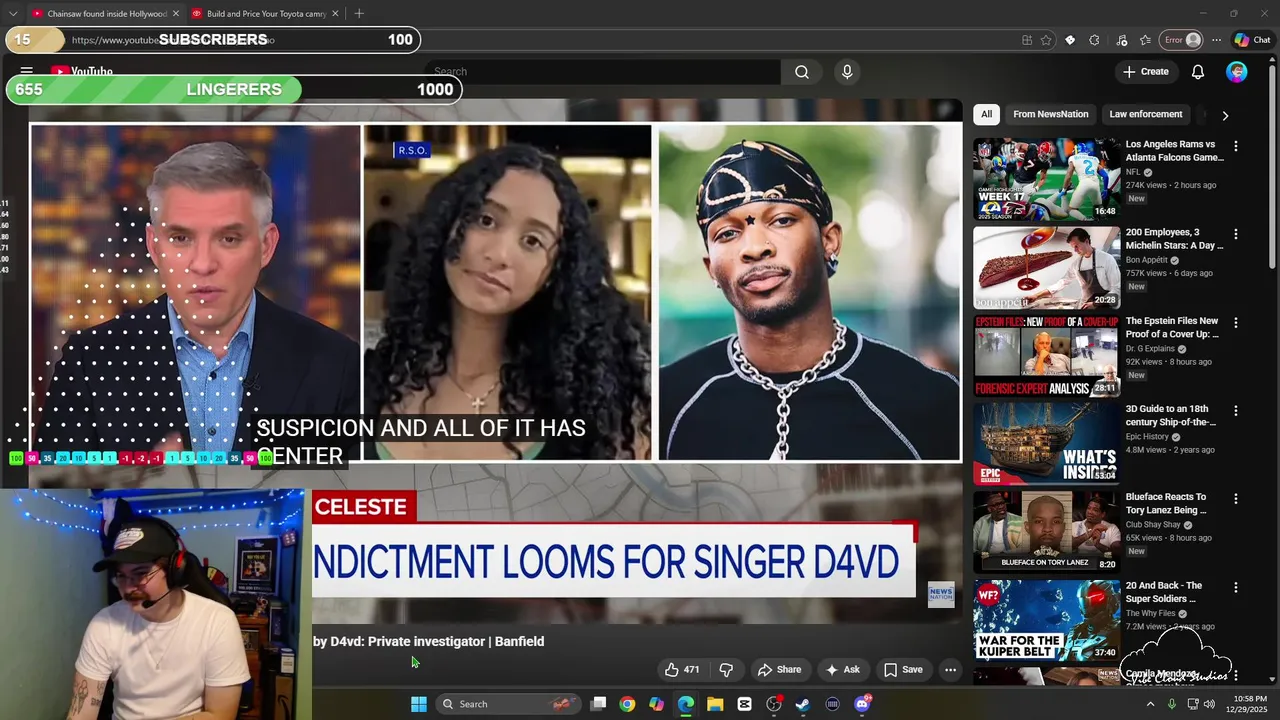Open the tab actions dropdown chevron
Image resolution: width=1280 pixels, height=720 pixels.
13,14
